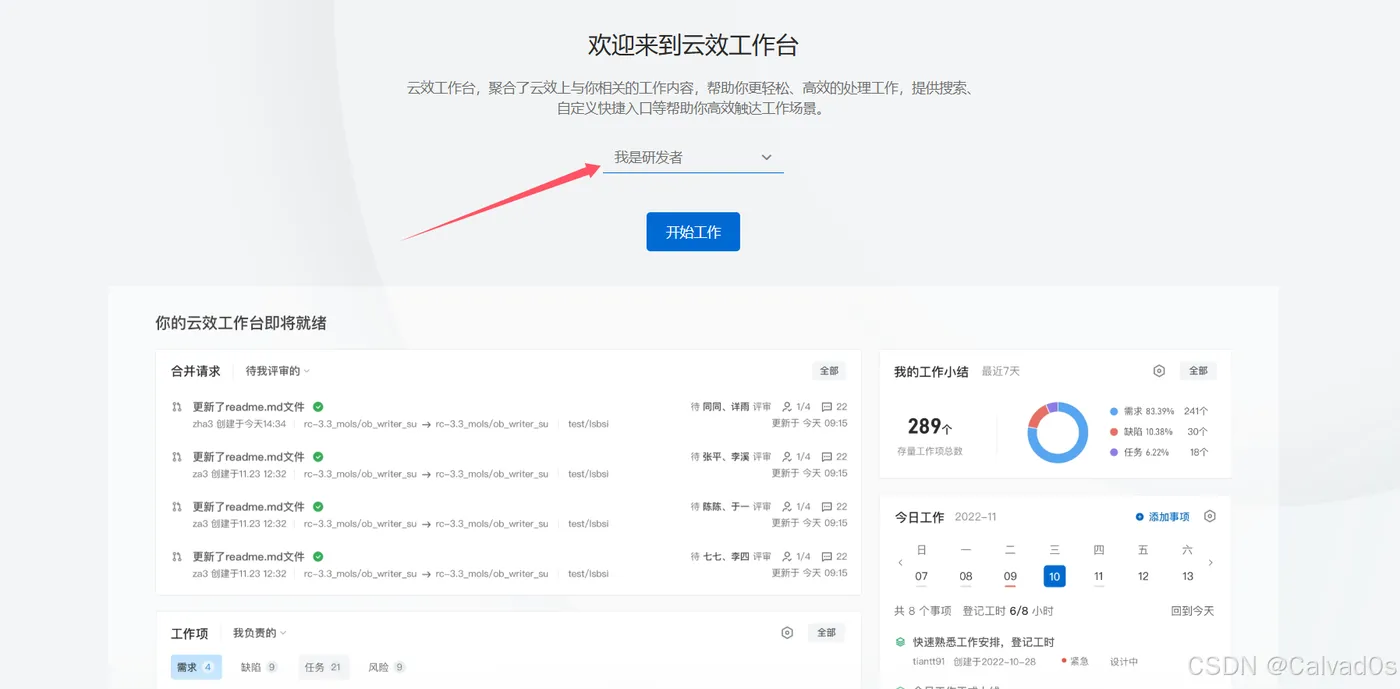Click comment icon in 七七、李四 row

point(827,557)
